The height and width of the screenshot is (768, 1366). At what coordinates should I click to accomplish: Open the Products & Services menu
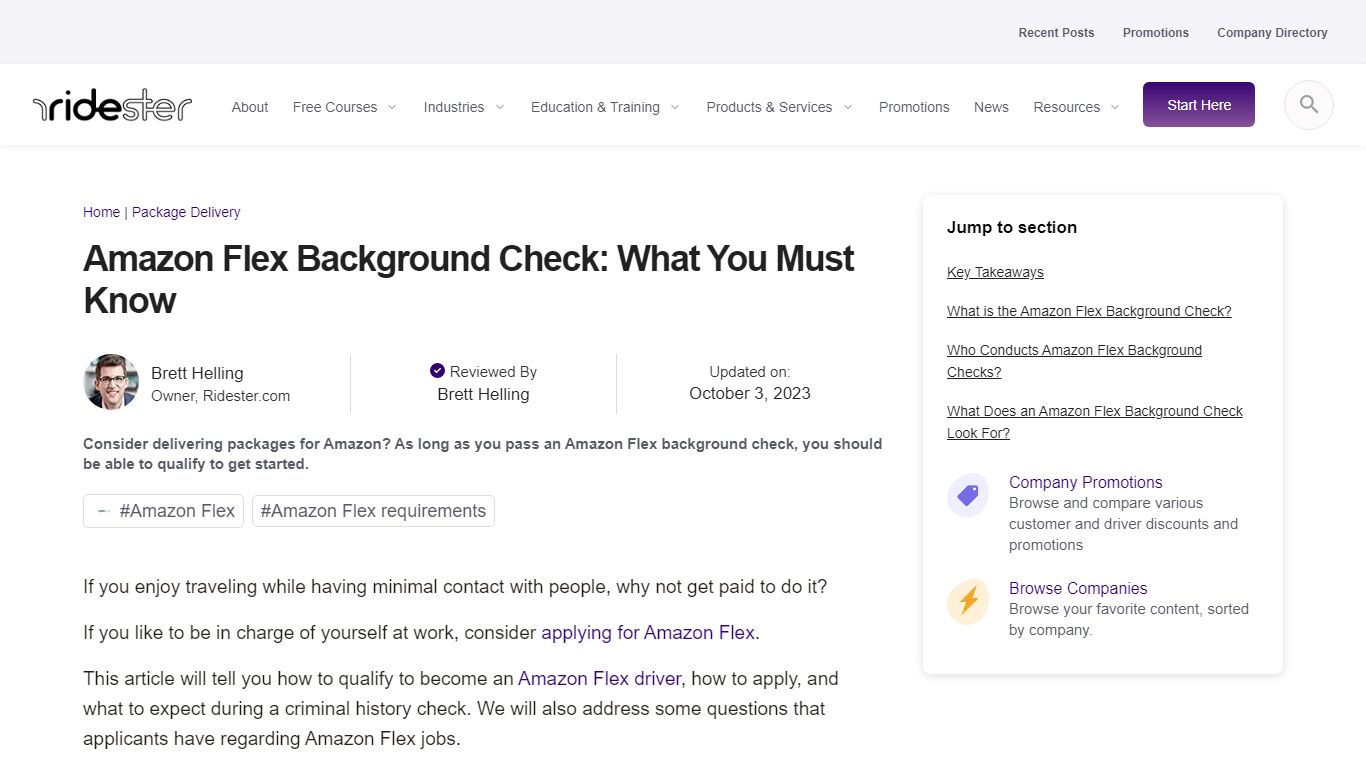(x=769, y=107)
